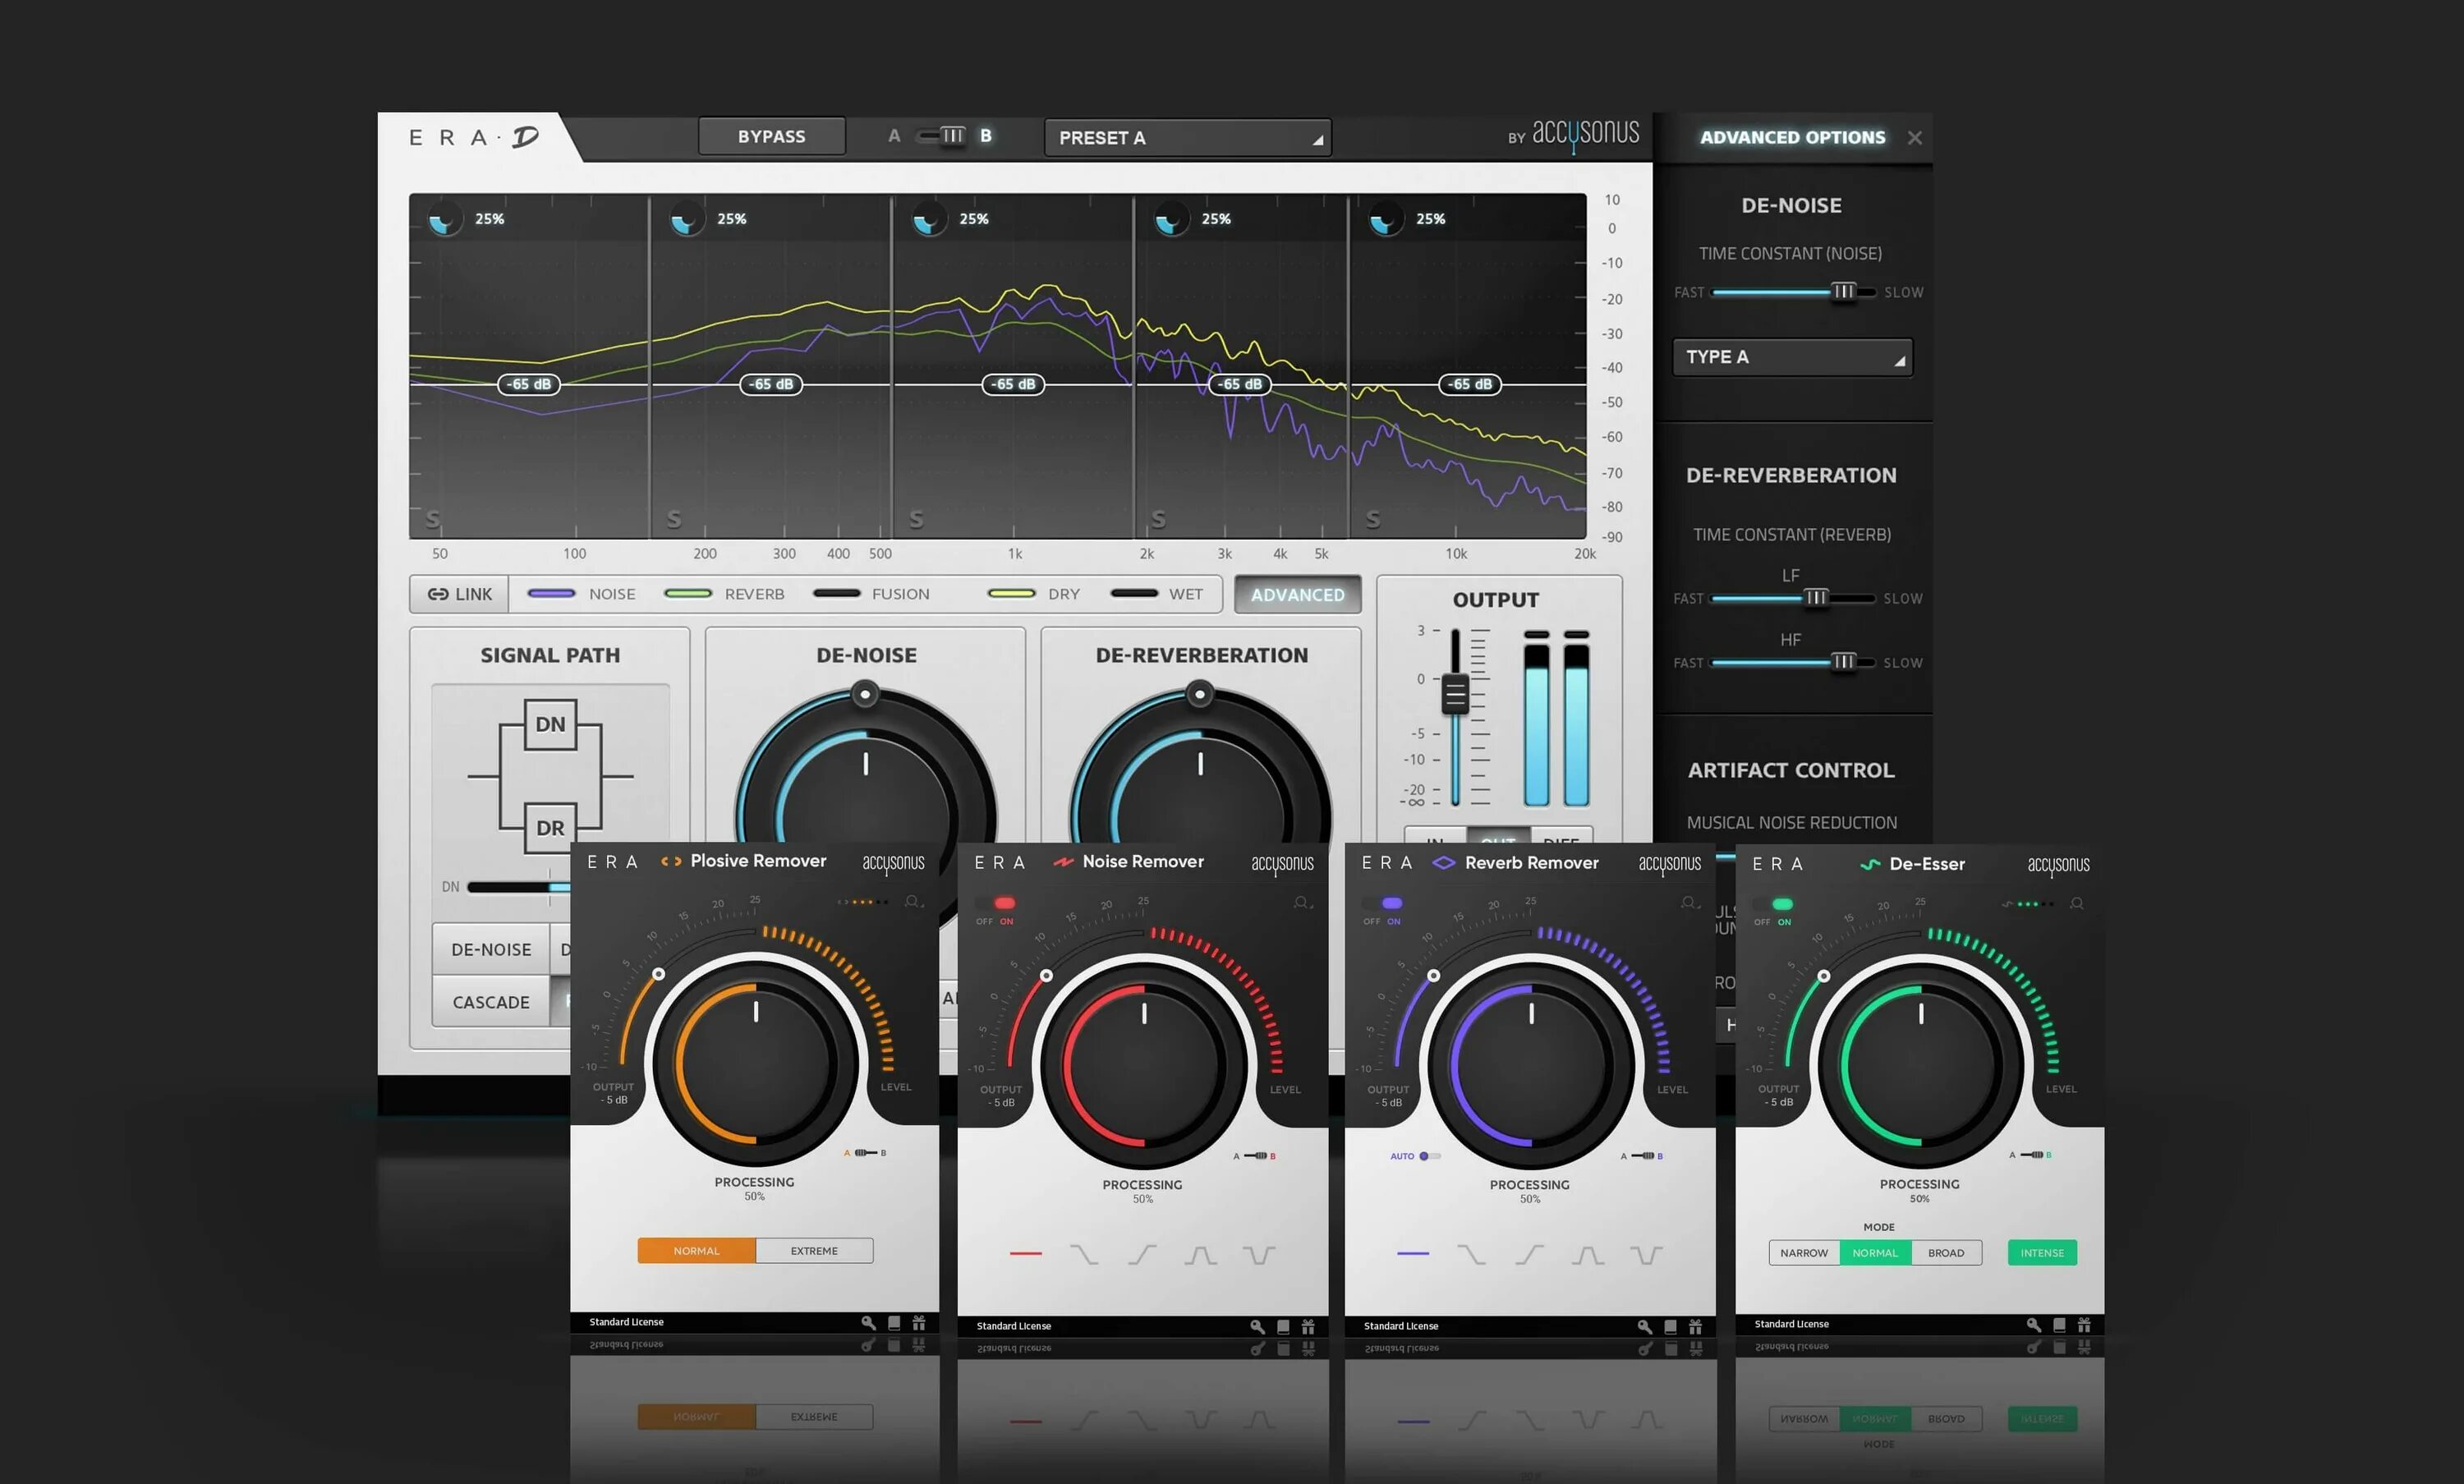The image size is (2464, 1484).
Task: Click the ADVANCED button in ERA-D
Action: [1297, 595]
